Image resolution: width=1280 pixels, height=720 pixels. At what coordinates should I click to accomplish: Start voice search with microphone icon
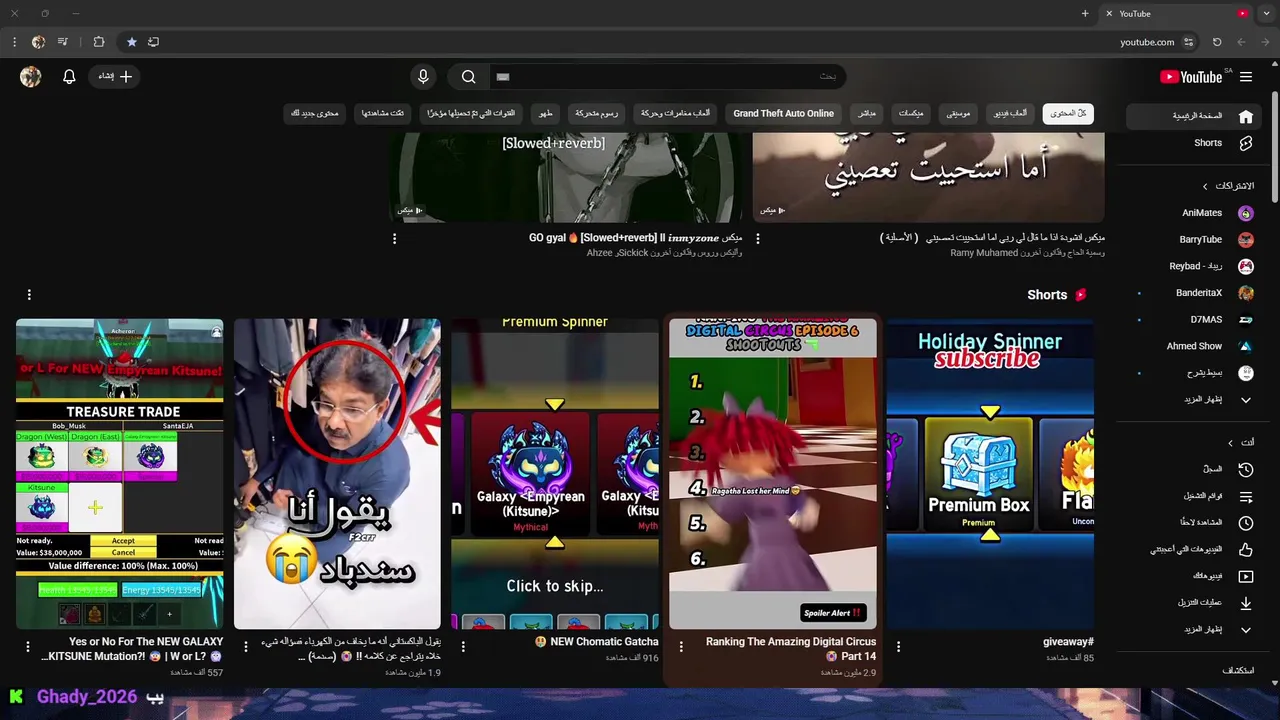423,77
